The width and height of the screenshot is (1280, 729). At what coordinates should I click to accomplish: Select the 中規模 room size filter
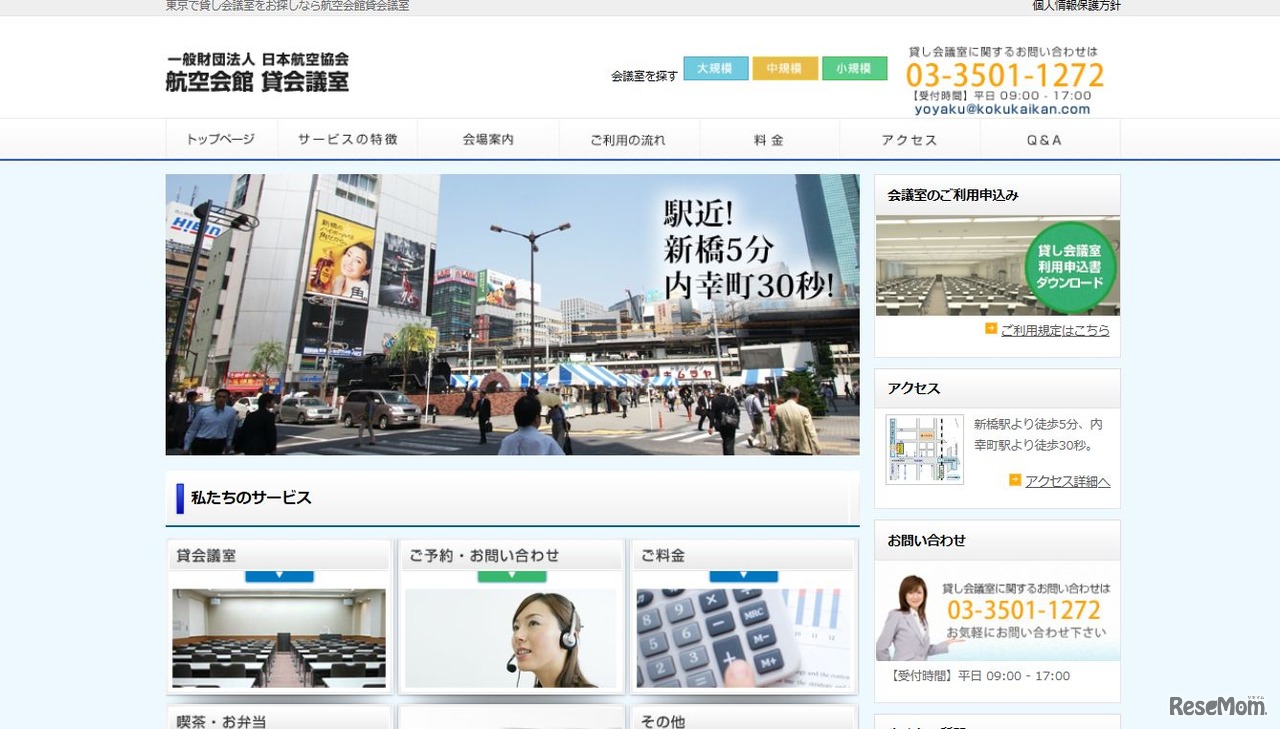tap(785, 68)
